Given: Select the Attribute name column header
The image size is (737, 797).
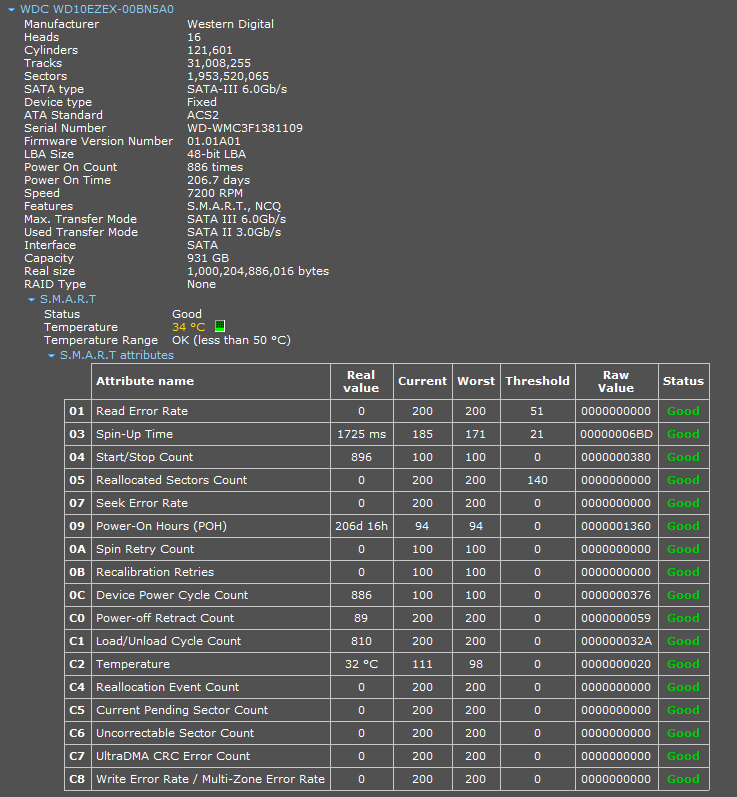Looking at the screenshot, I should coord(211,381).
